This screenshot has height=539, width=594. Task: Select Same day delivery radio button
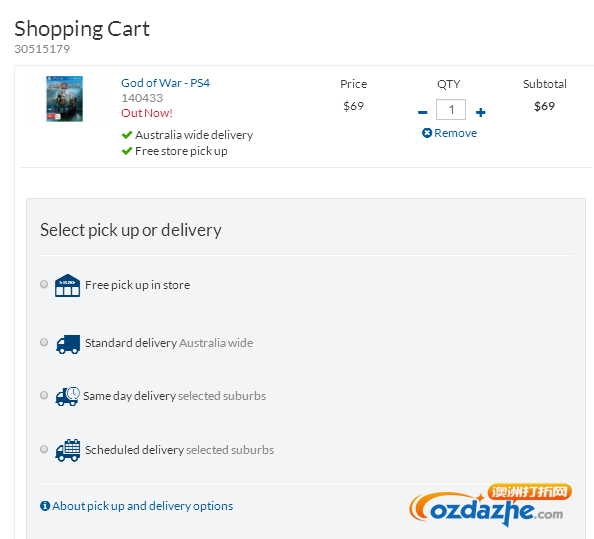(x=44, y=395)
